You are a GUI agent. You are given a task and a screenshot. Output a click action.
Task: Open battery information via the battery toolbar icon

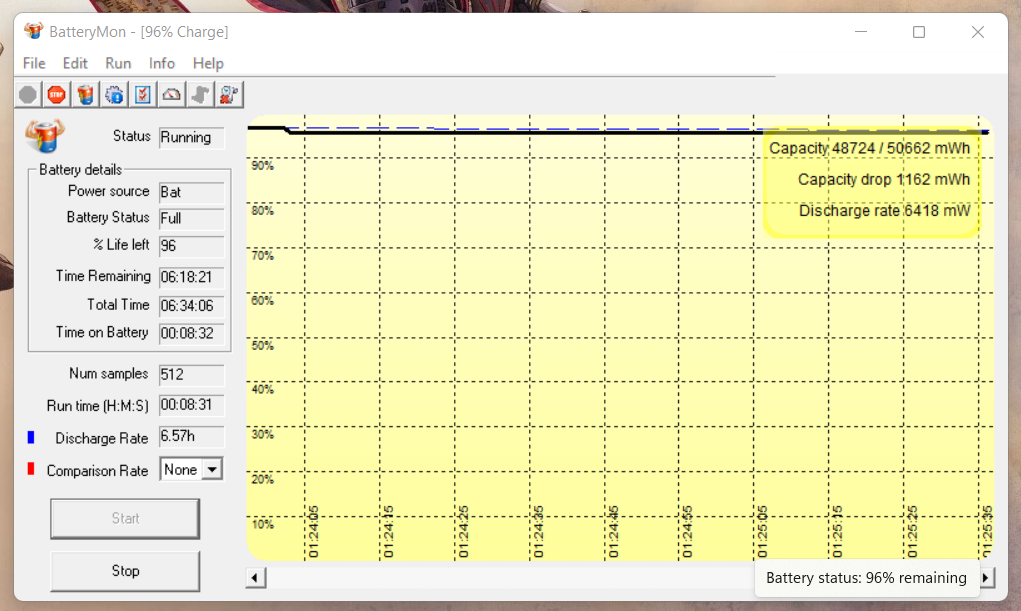pos(85,95)
